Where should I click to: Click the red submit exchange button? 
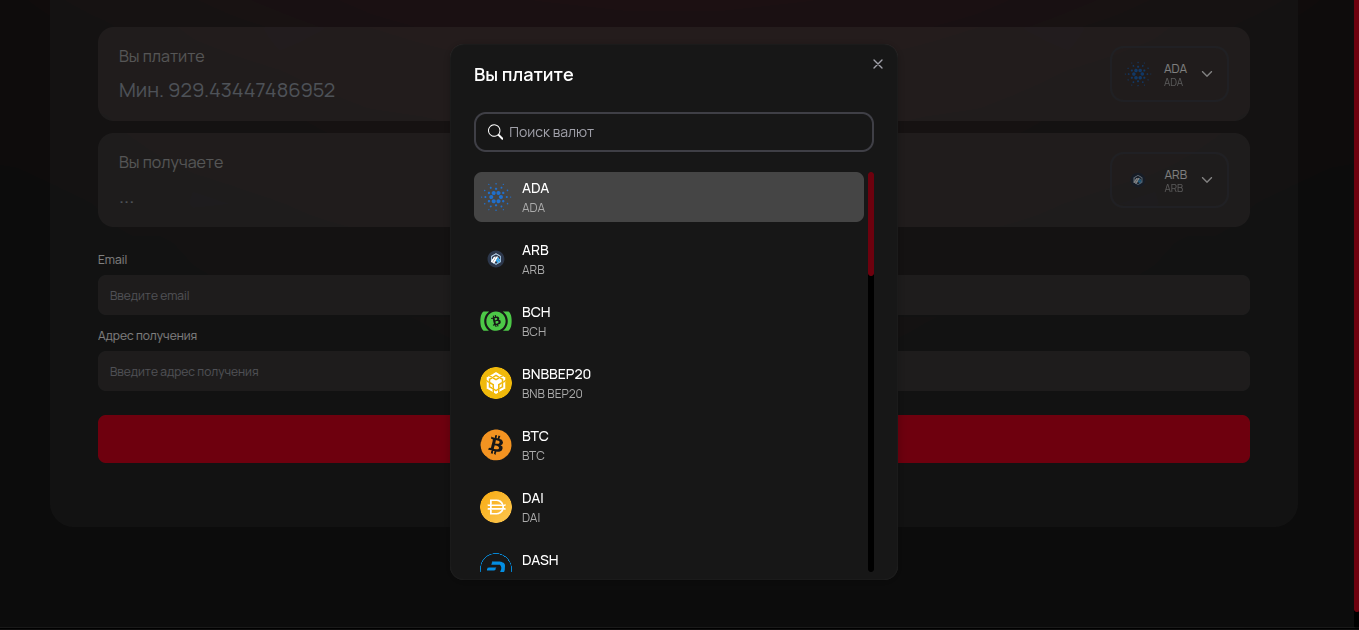pos(1070,439)
